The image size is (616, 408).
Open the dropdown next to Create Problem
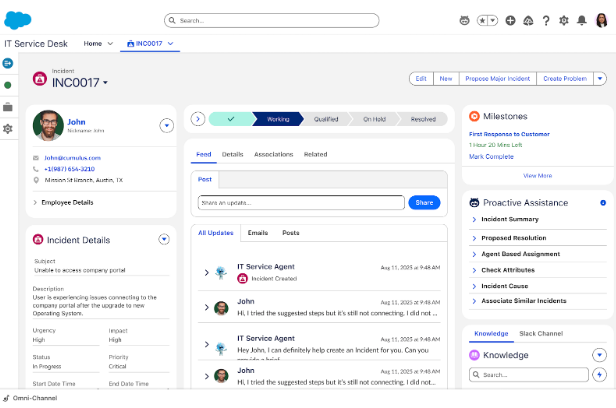600,78
